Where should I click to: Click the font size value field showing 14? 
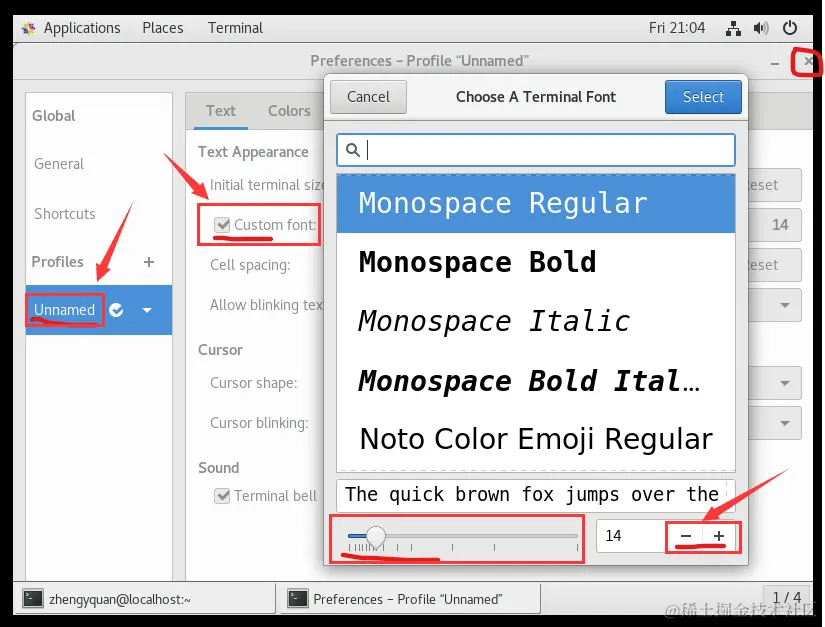click(631, 536)
